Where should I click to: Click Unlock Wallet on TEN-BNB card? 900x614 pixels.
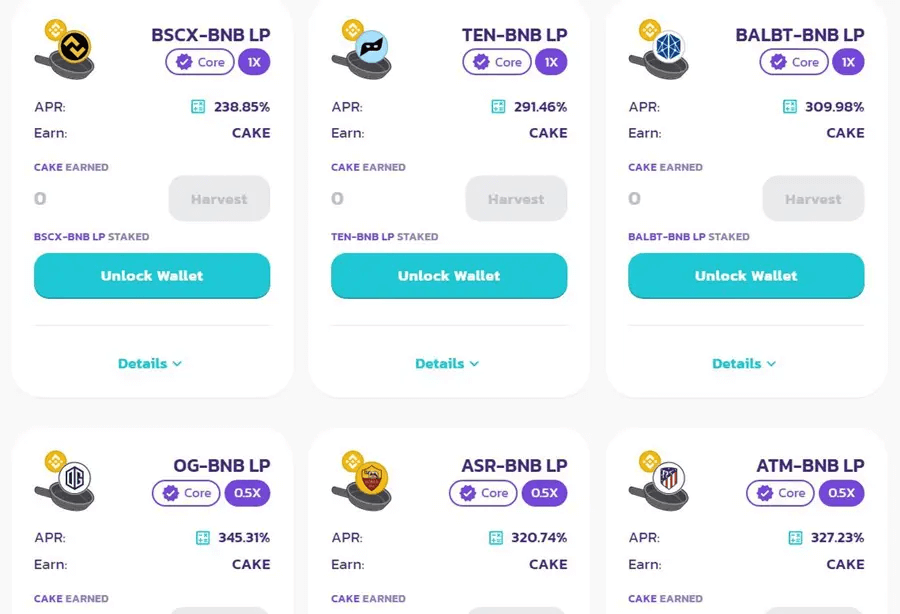(x=448, y=275)
